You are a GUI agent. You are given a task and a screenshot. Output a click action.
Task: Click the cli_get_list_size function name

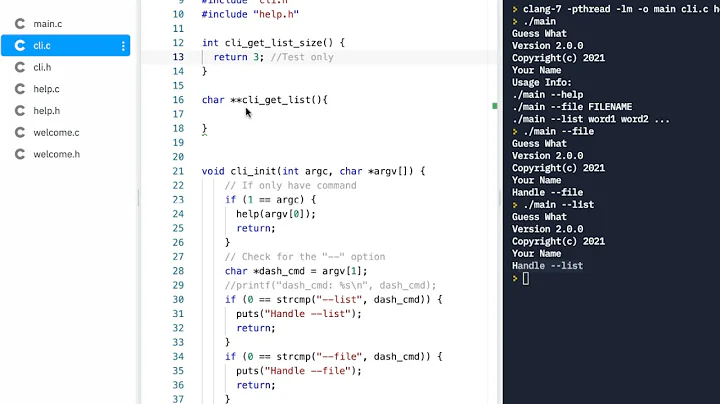tap(273, 43)
